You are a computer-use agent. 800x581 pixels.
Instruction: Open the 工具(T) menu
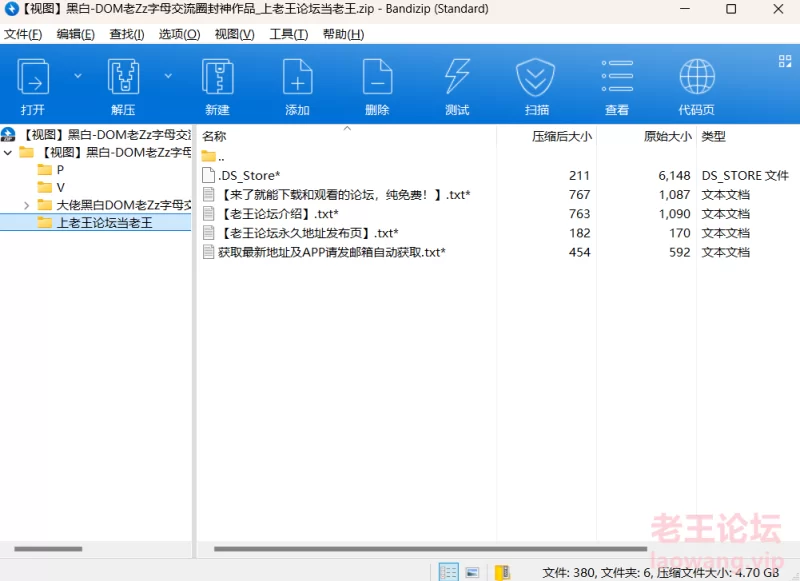(x=288, y=34)
